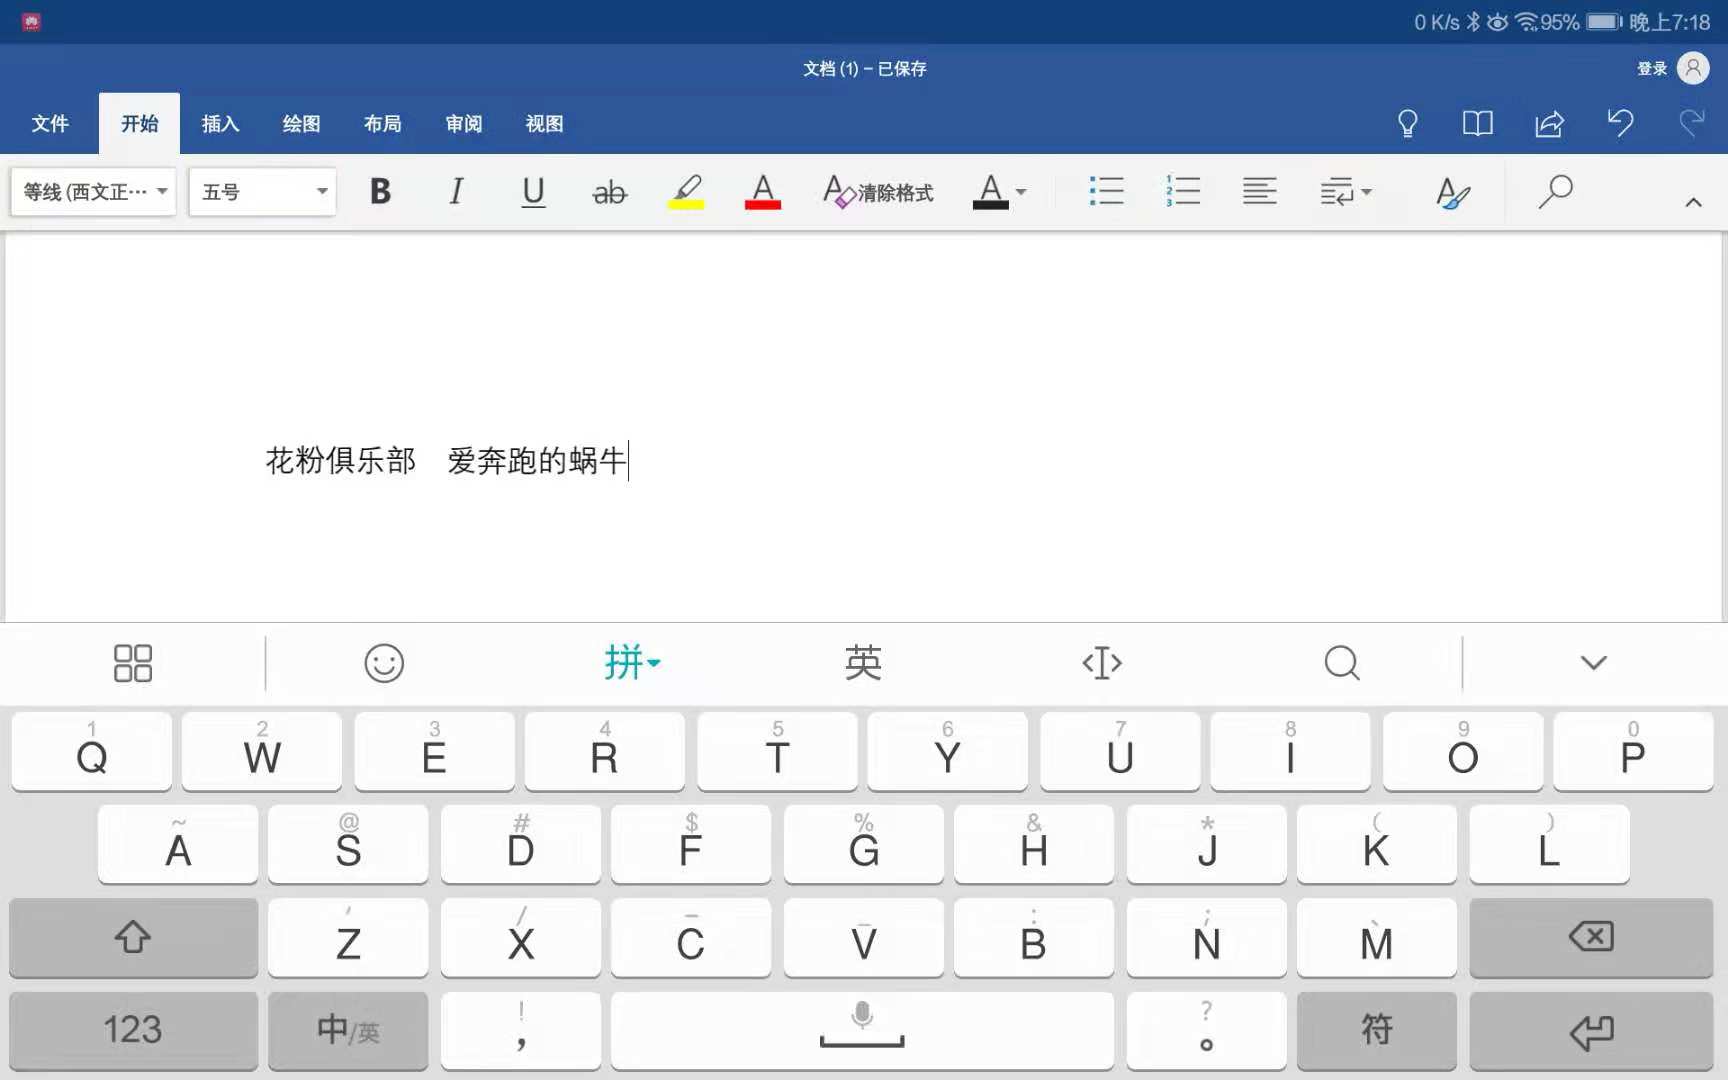Image resolution: width=1728 pixels, height=1080 pixels.
Task: Click the 清除格式 clear formatting button
Action: (878, 191)
